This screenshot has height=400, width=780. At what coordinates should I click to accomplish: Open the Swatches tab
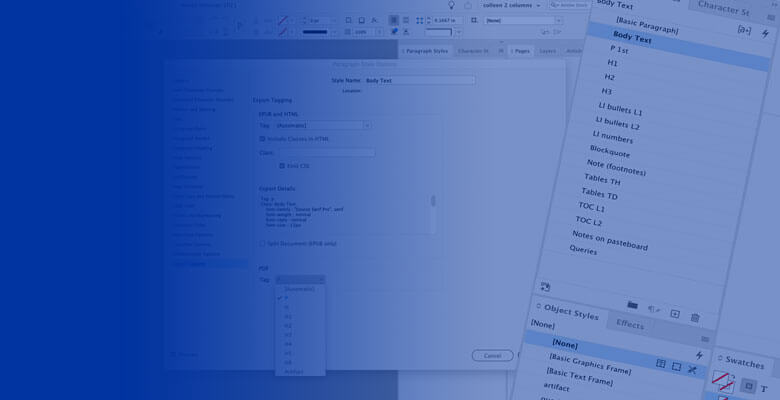click(744, 362)
